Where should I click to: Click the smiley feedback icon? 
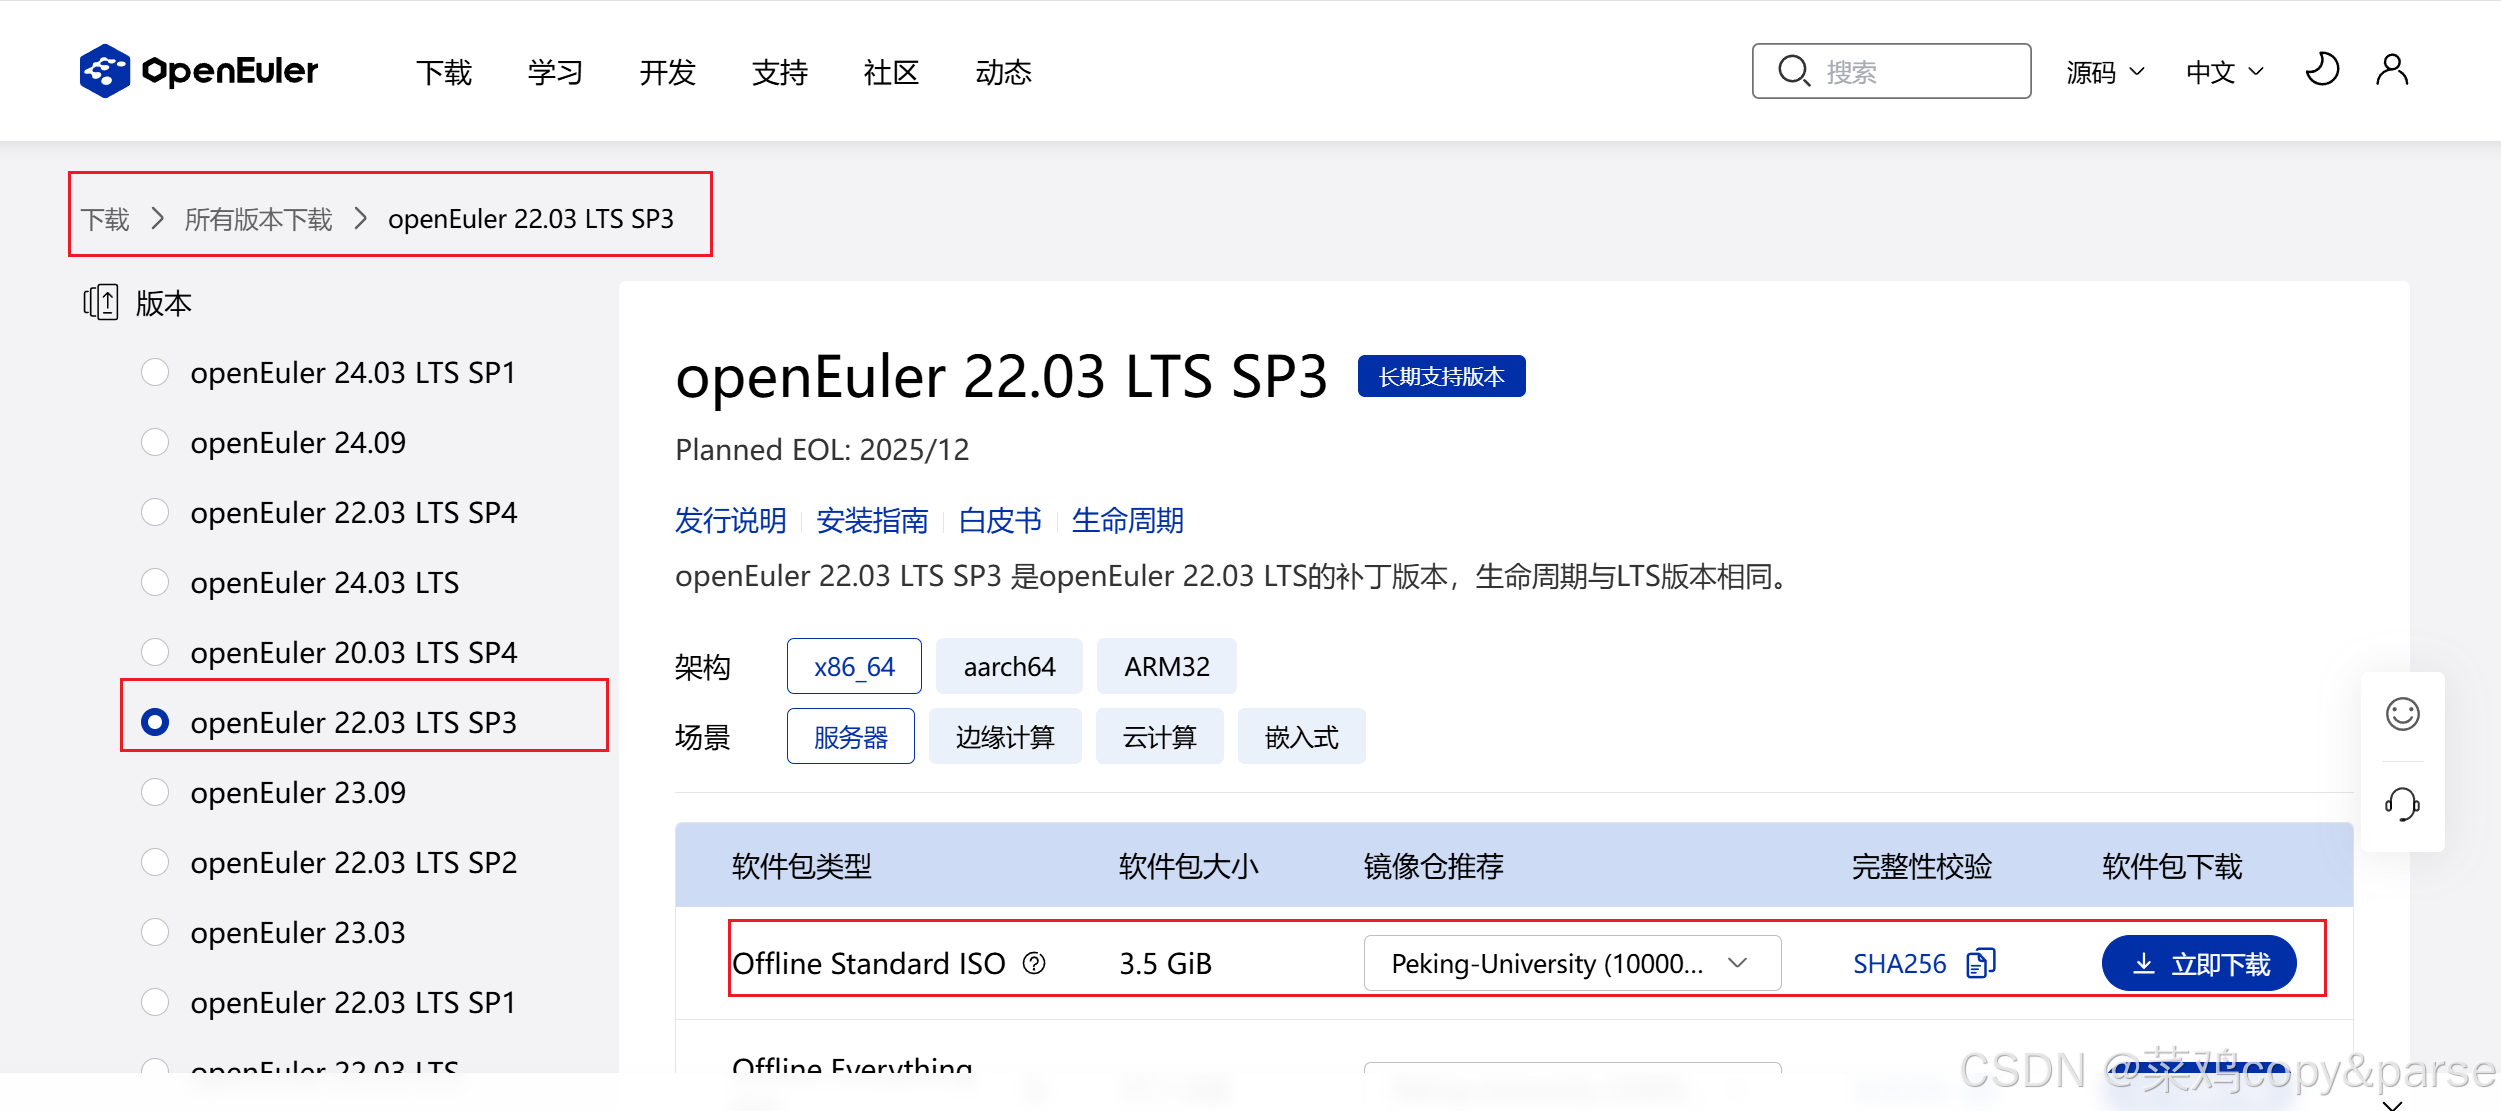pyautogui.click(x=2402, y=714)
